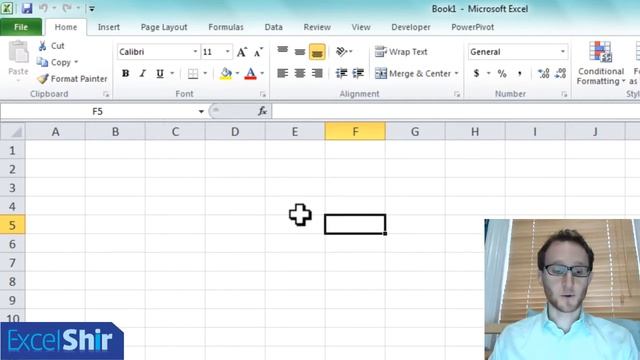Apply cell borders
This screenshot has width=640, height=360.
tap(193, 73)
